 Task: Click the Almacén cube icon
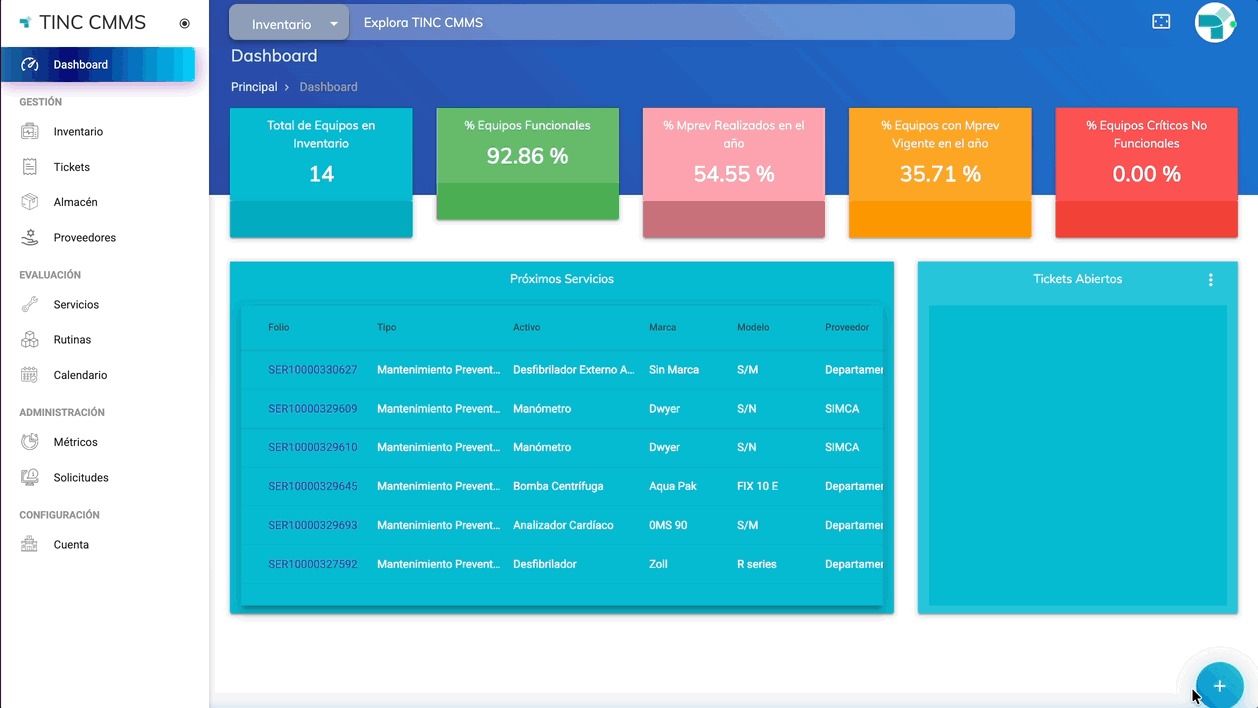pos(30,202)
